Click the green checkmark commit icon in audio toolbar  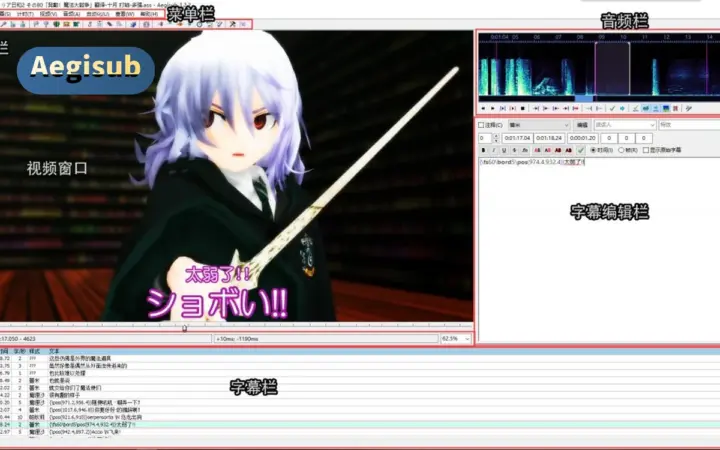point(613,108)
